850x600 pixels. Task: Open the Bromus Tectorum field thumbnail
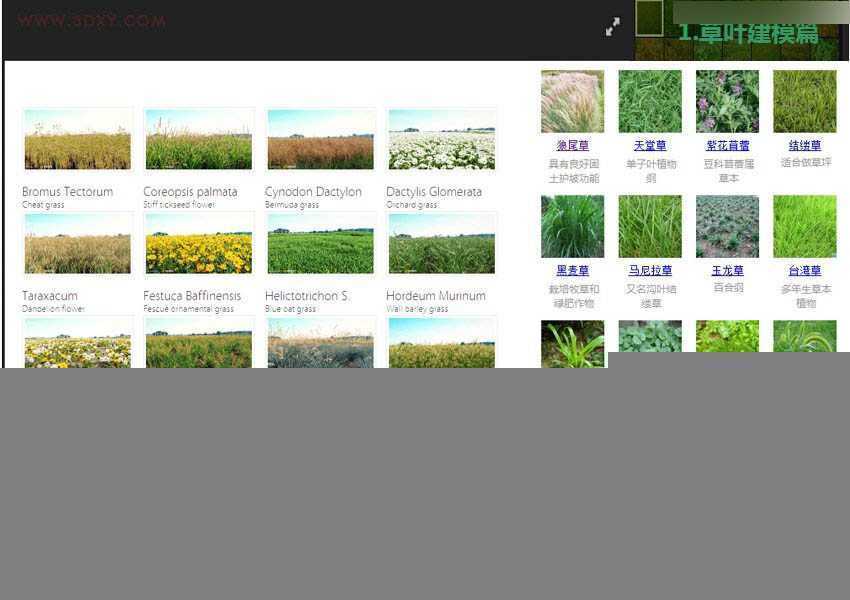coord(78,139)
